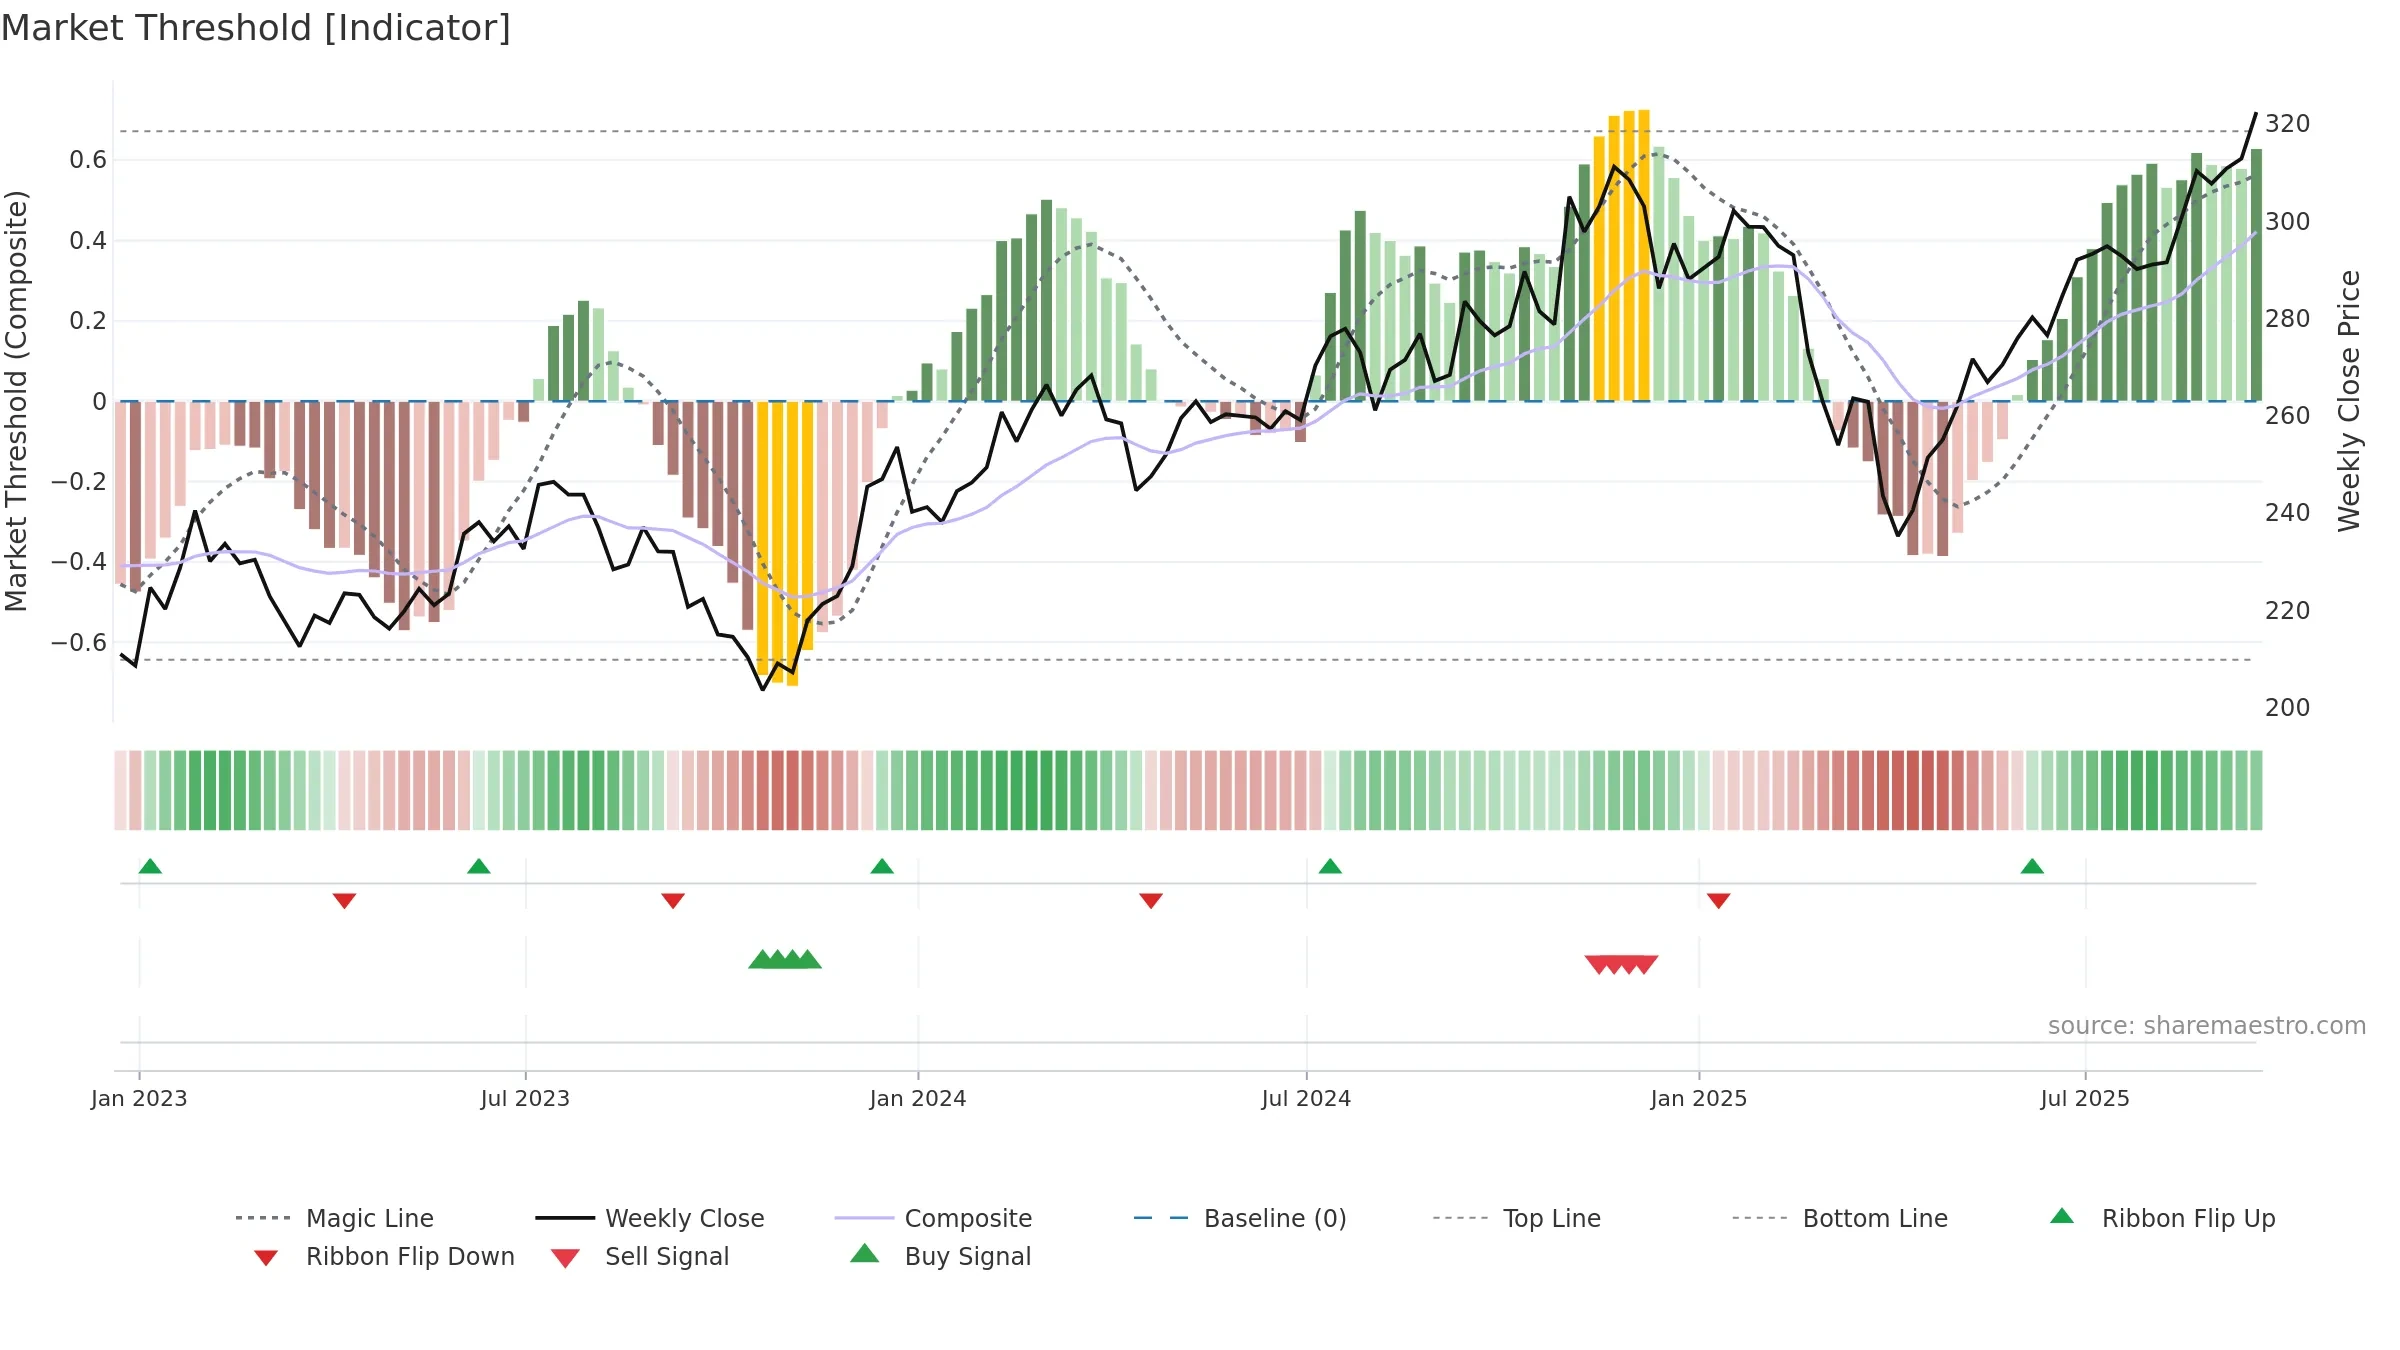
Task: Click the Ribbon Flip Down marker after Jul 2023
Action: tap(673, 901)
